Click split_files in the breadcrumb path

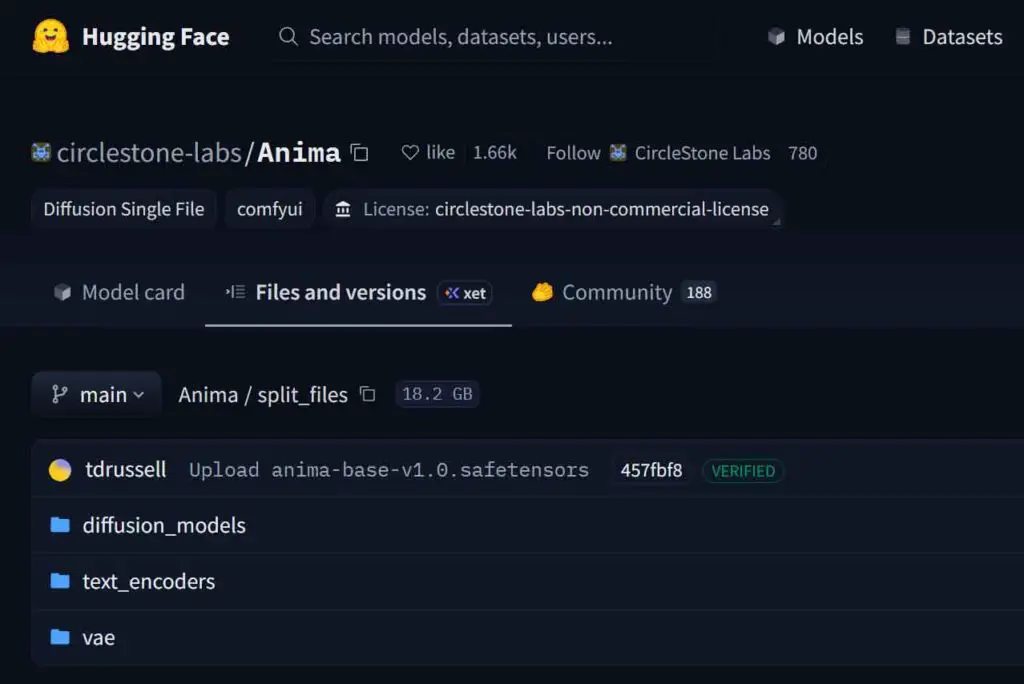point(302,395)
